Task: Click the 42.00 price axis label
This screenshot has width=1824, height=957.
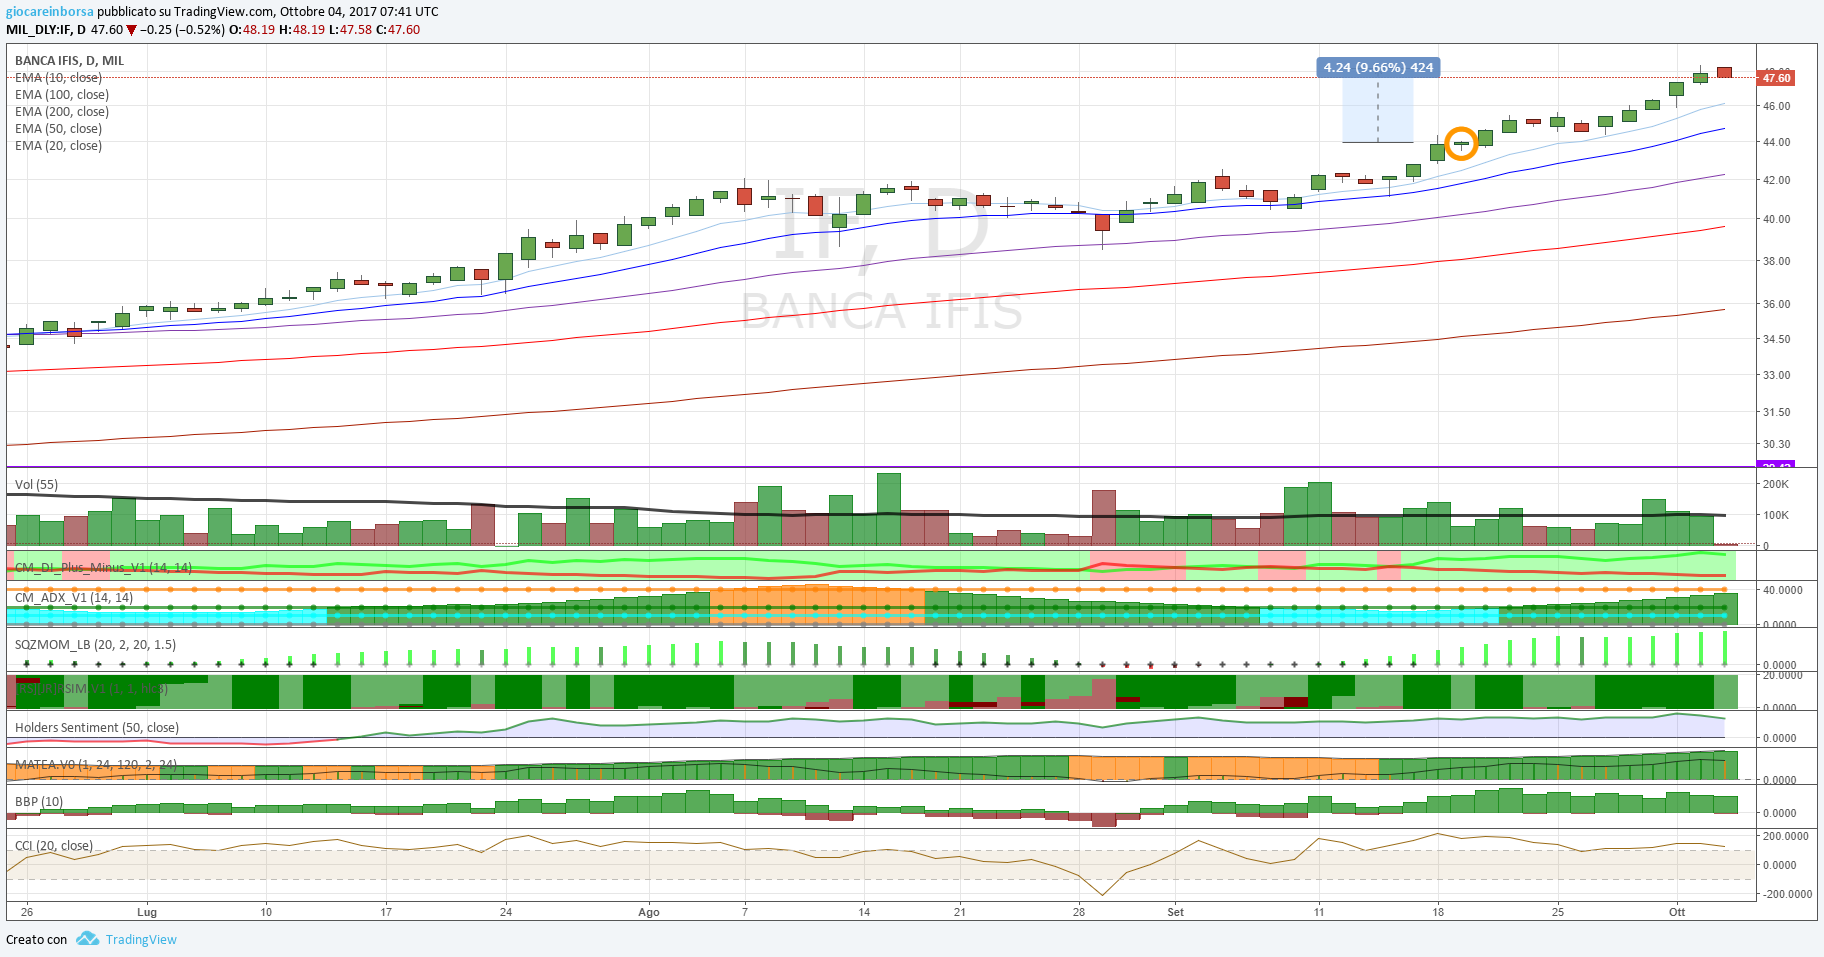Action: (x=1776, y=180)
